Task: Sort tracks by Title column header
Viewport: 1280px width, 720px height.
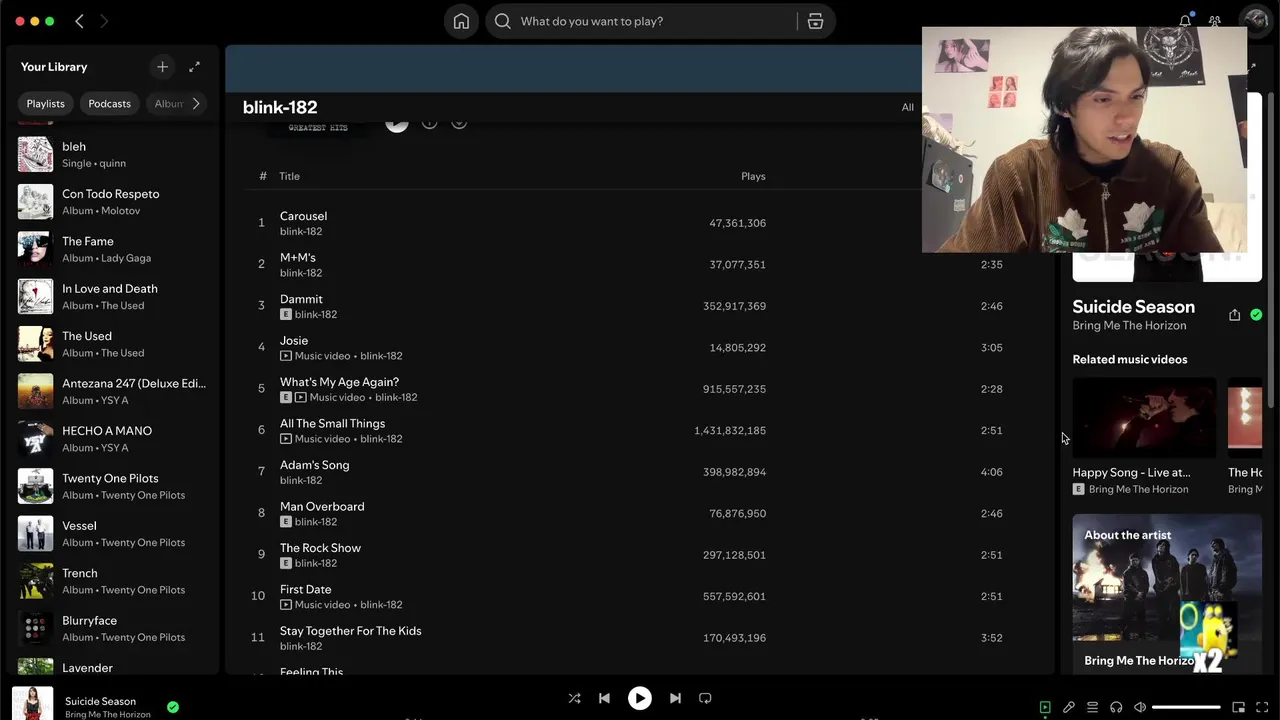Action: tap(289, 176)
